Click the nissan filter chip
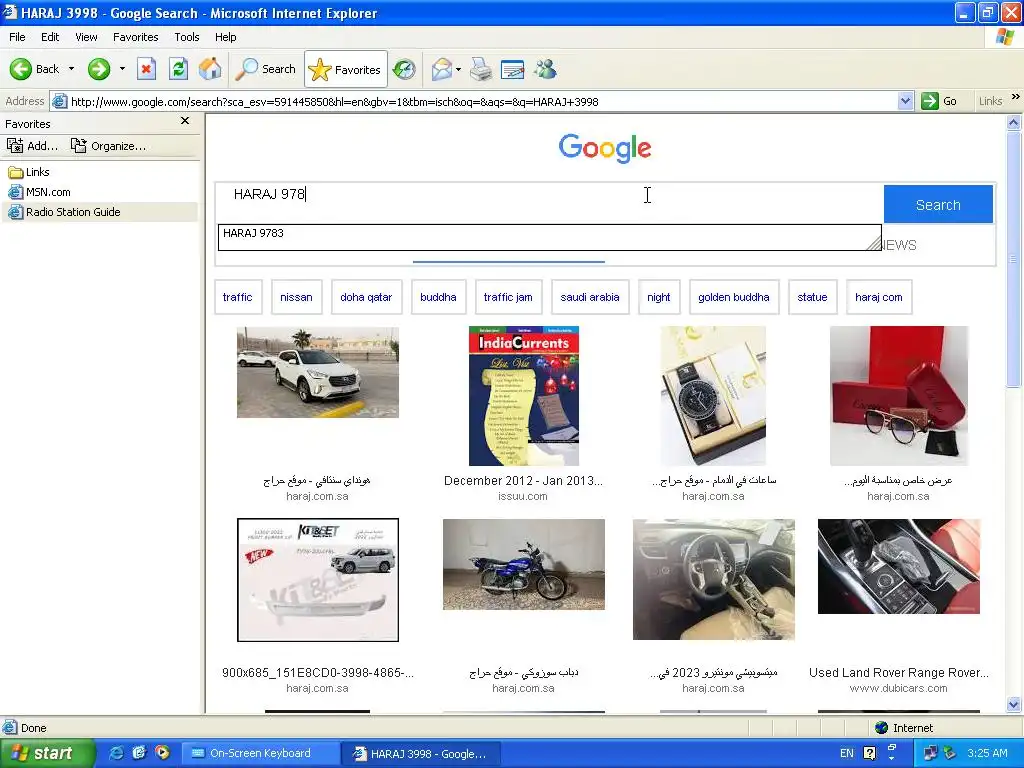 [296, 297]
